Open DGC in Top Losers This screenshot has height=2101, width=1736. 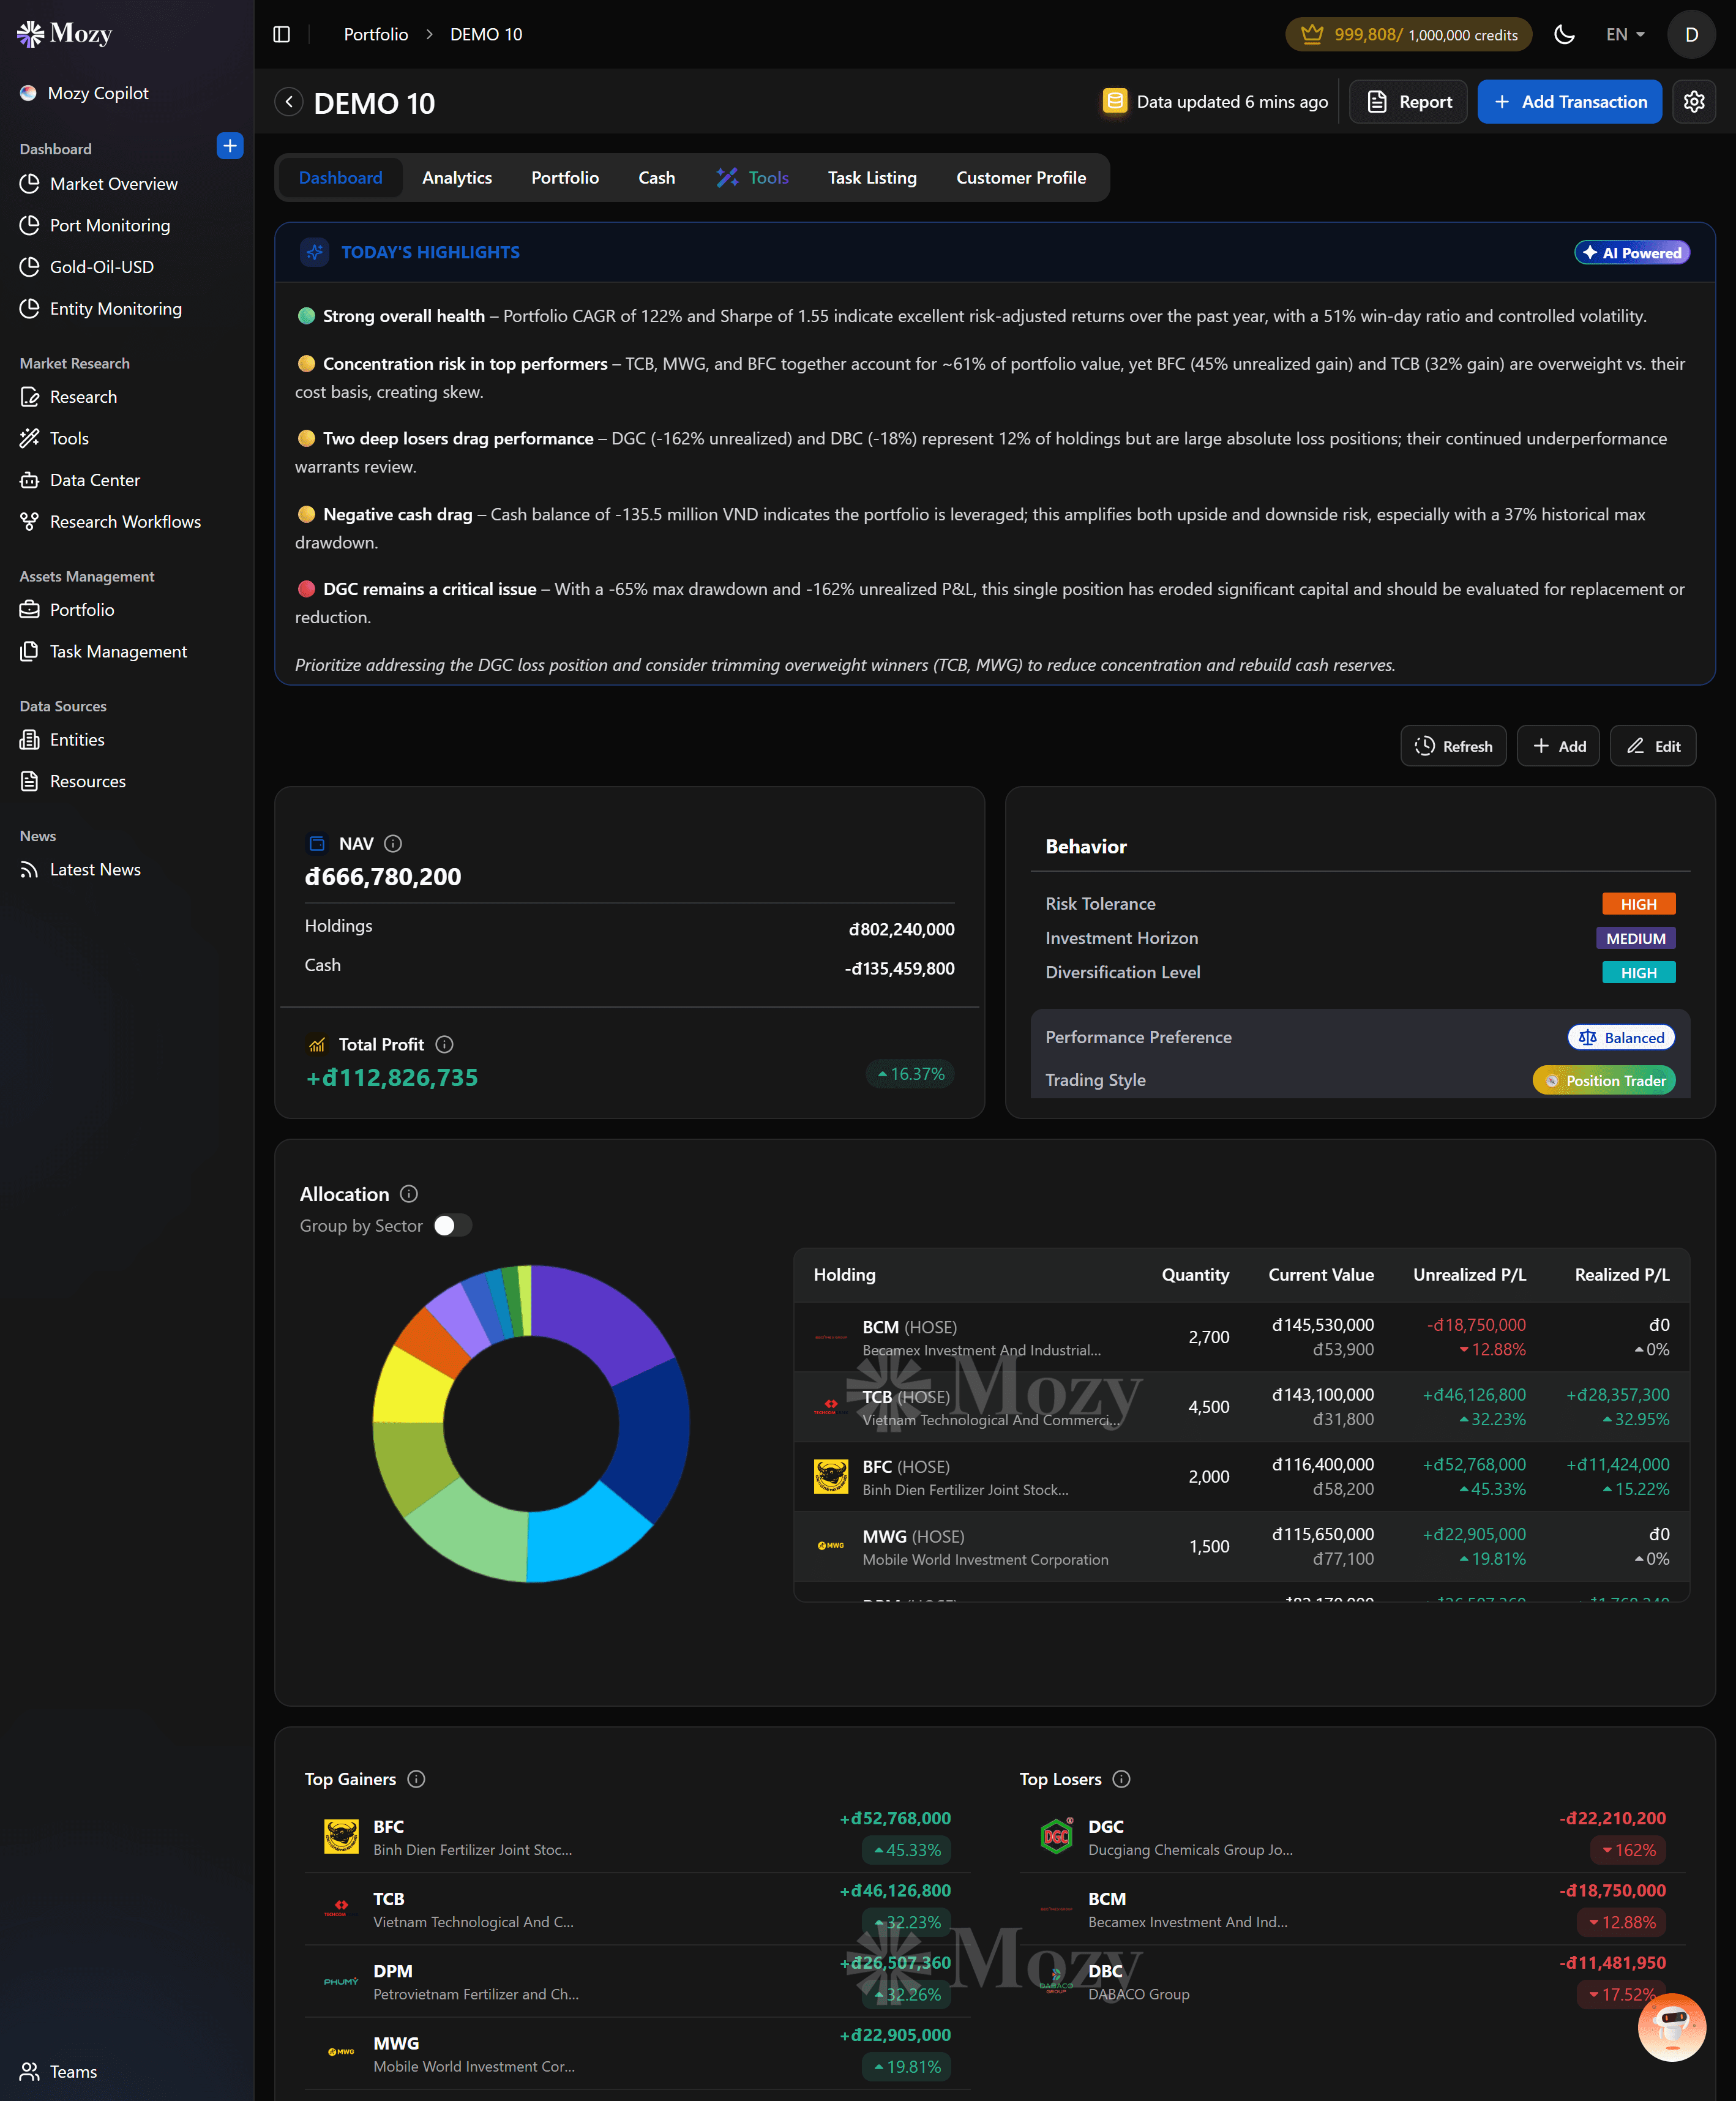click(x=1352, y=1837)
